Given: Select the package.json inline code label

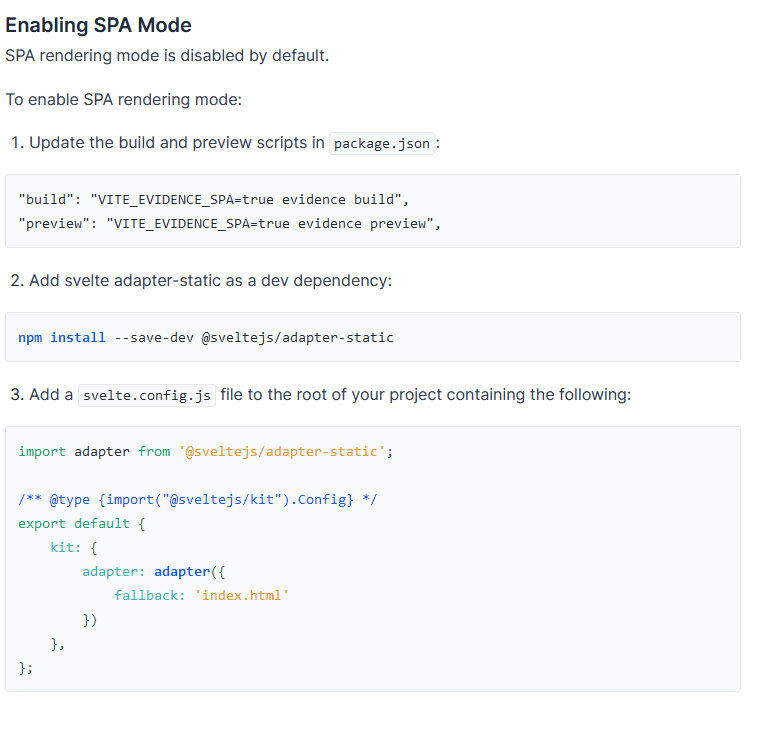Looking at the screenshot, I should 381,143.
